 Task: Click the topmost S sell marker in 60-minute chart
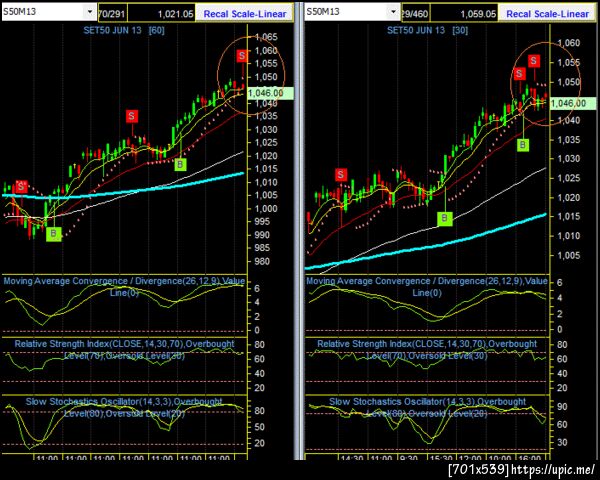point(241,56)
